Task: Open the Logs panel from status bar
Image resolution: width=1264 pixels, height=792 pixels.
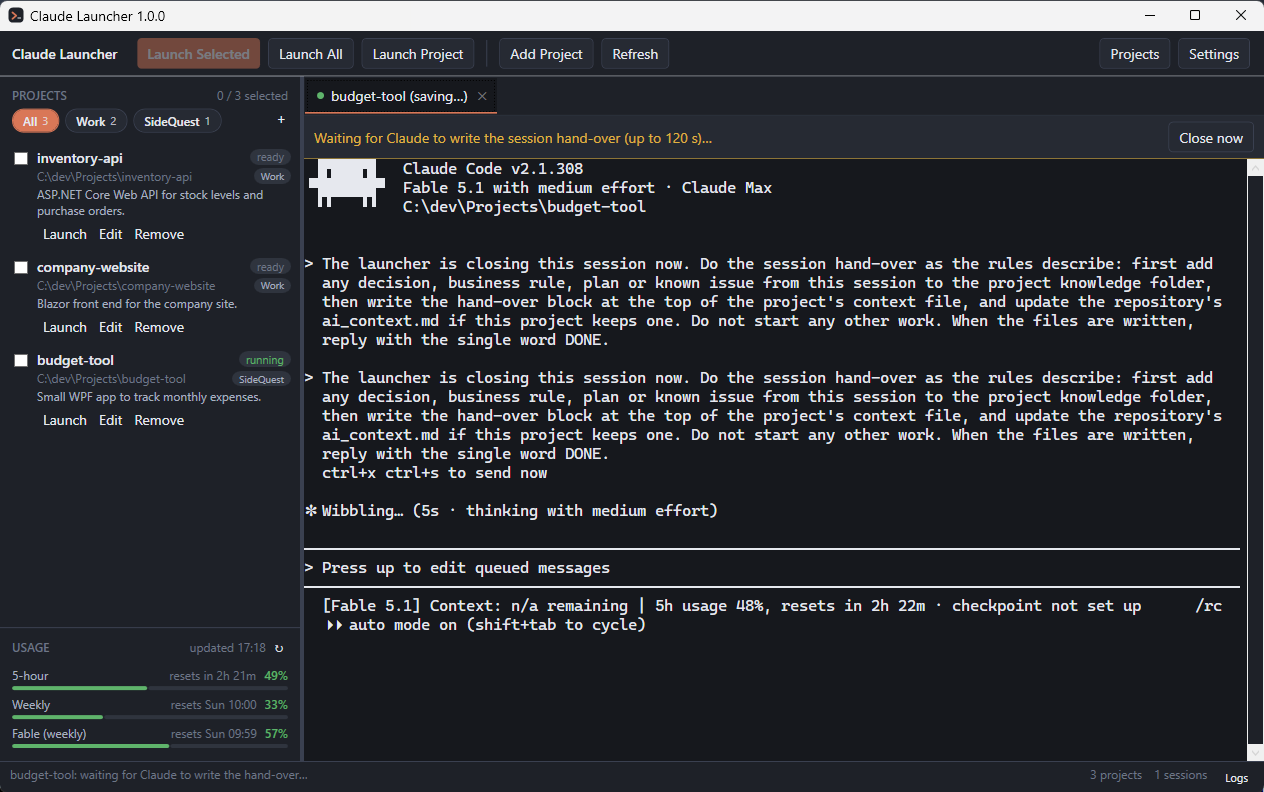Action: click(1236, 778)
